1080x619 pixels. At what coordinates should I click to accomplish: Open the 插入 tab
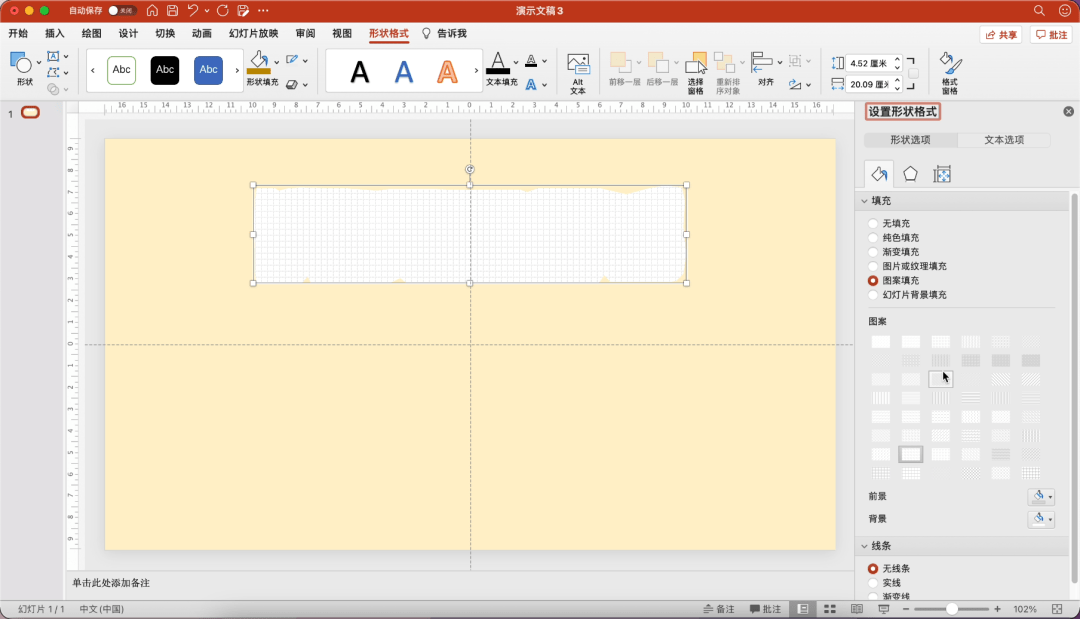54,33
